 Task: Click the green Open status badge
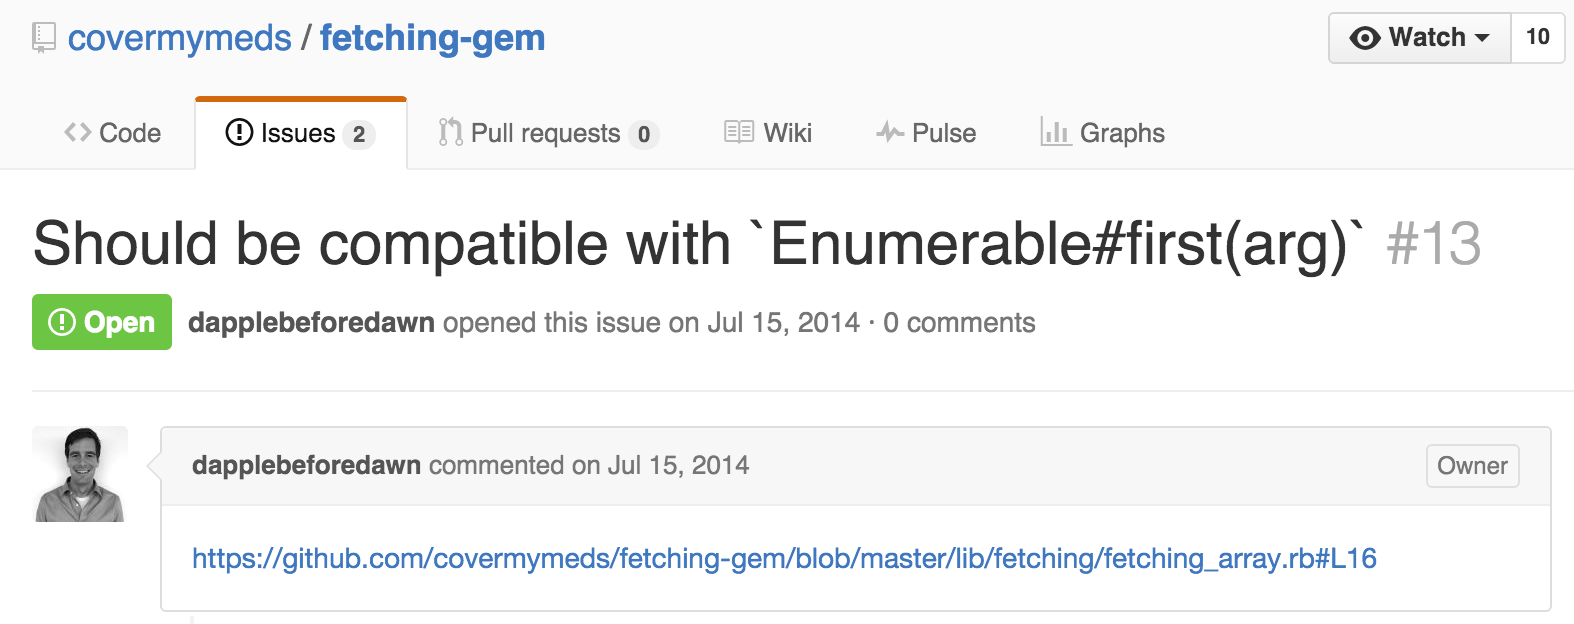(x=102, y=322)
